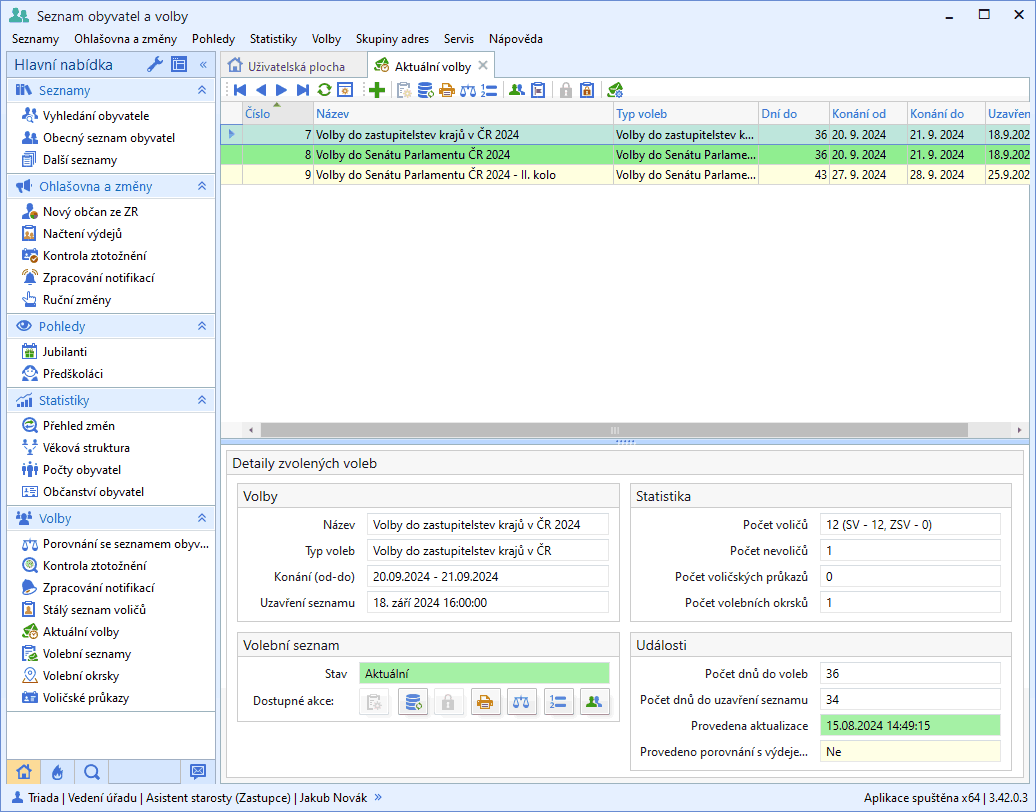Click the magnifier search icon at sidebar bottom
Viewport: 1036px width, 812px height.
(x=91, y=771)
